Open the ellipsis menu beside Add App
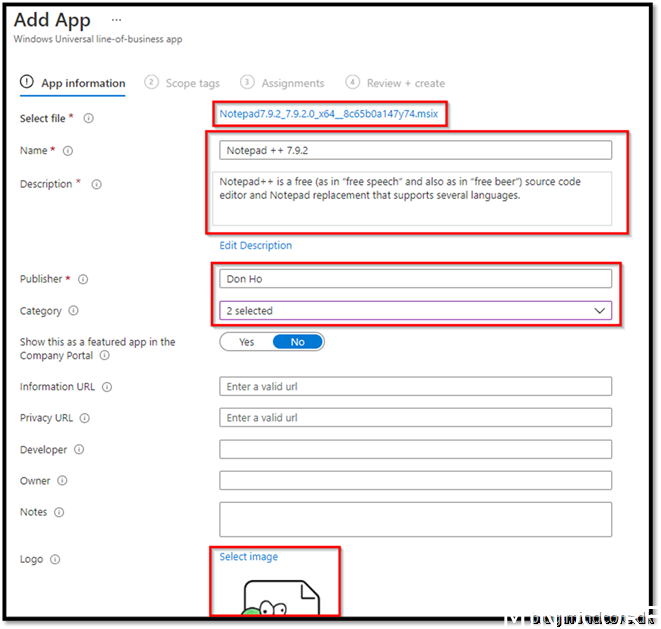The height and width of the screenshot is (629, 661). point(117,20)
